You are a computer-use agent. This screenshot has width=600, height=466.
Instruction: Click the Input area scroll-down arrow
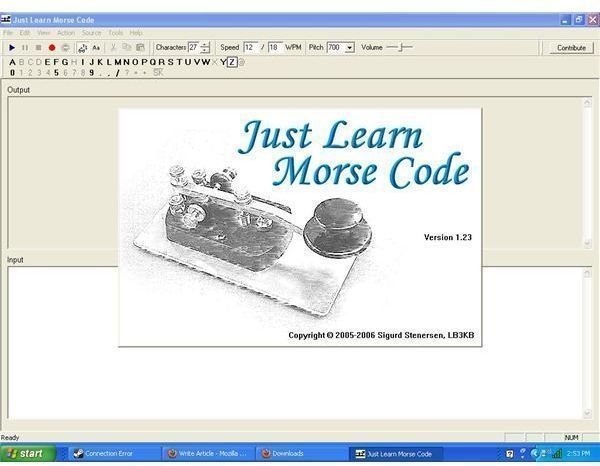click(x=587, y=413)
